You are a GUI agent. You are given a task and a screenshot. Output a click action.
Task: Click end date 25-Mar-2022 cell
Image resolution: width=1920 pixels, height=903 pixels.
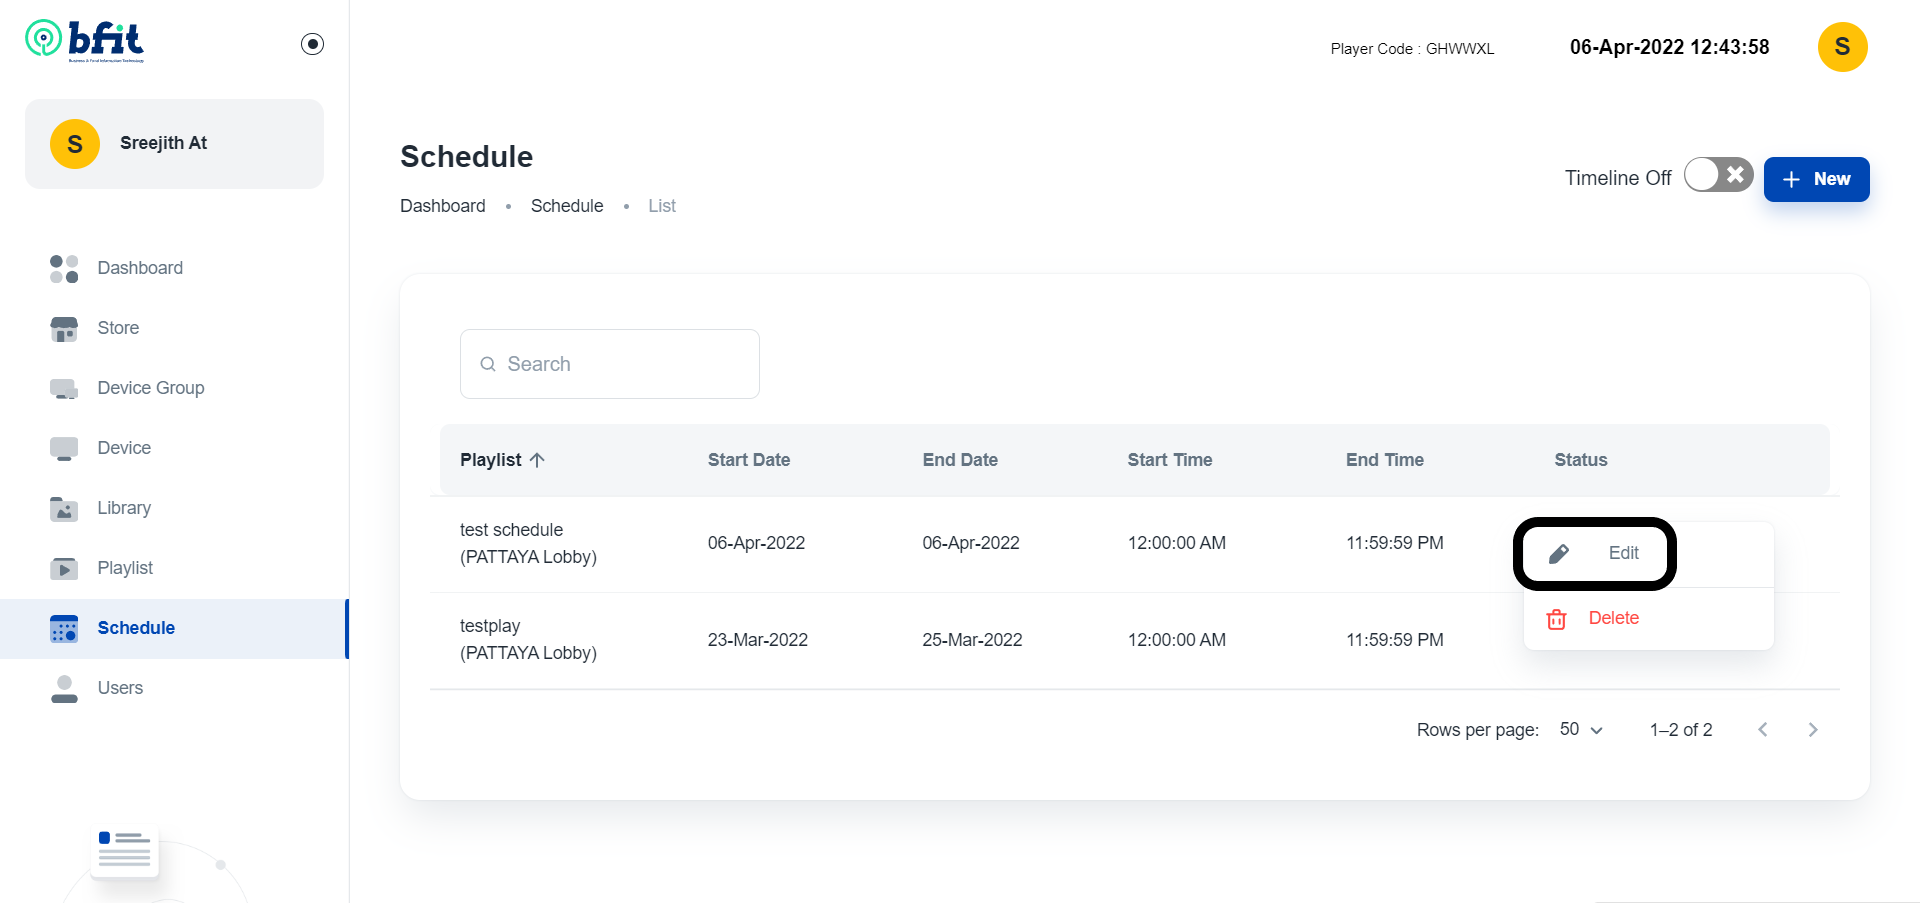point(972,640)
